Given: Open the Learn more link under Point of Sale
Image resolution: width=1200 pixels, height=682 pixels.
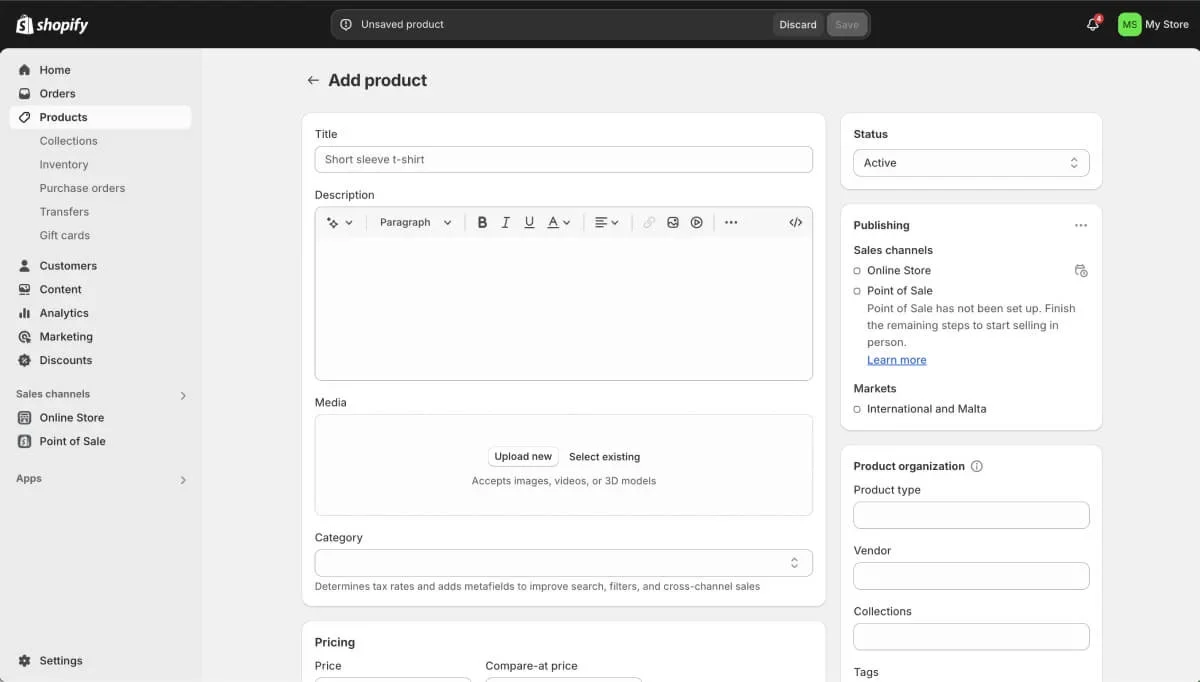Looking at the screenshot, I should pos(896,359).
